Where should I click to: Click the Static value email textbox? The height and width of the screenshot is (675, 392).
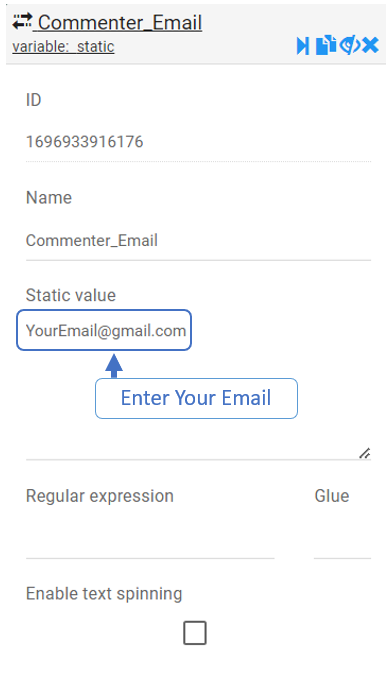click(x=104, y=330)
